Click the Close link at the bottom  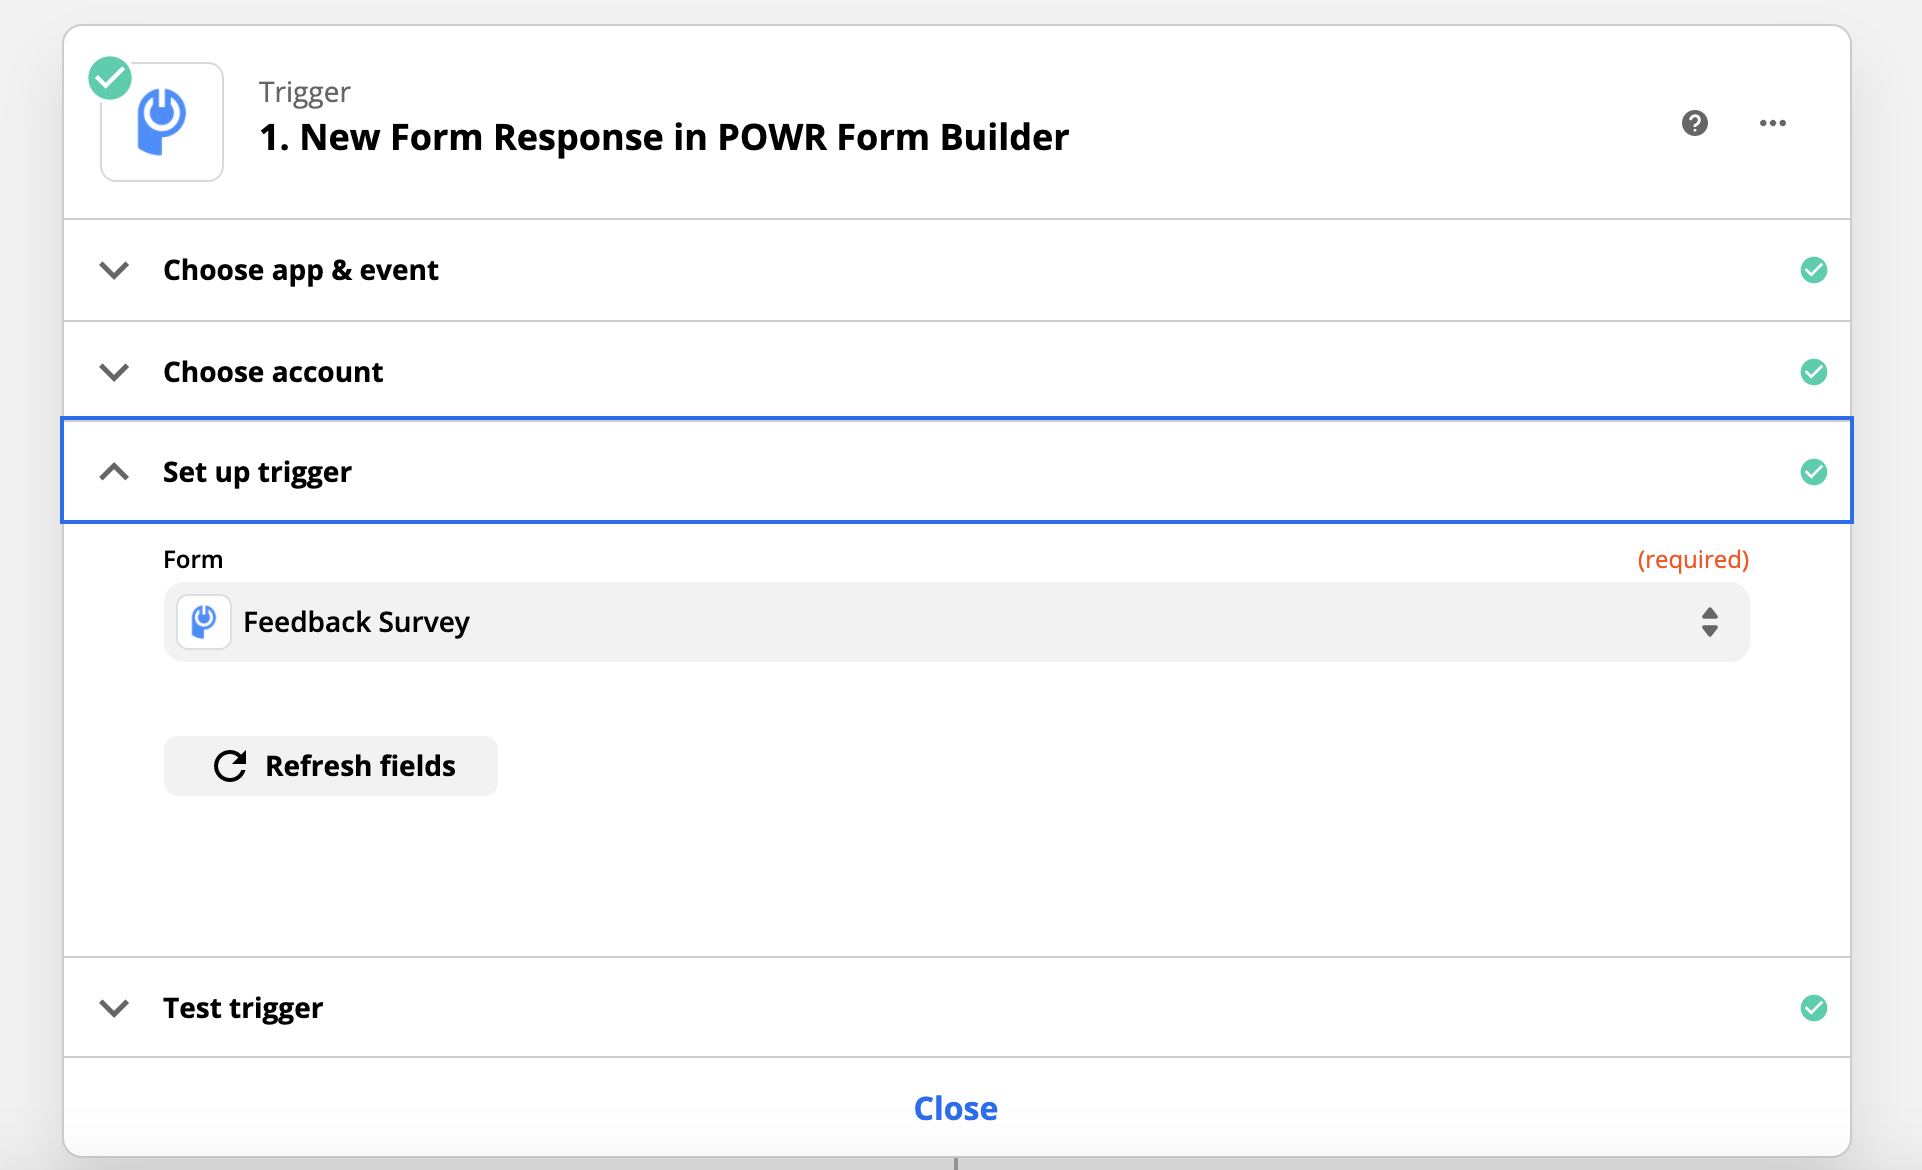(955, 1108)
